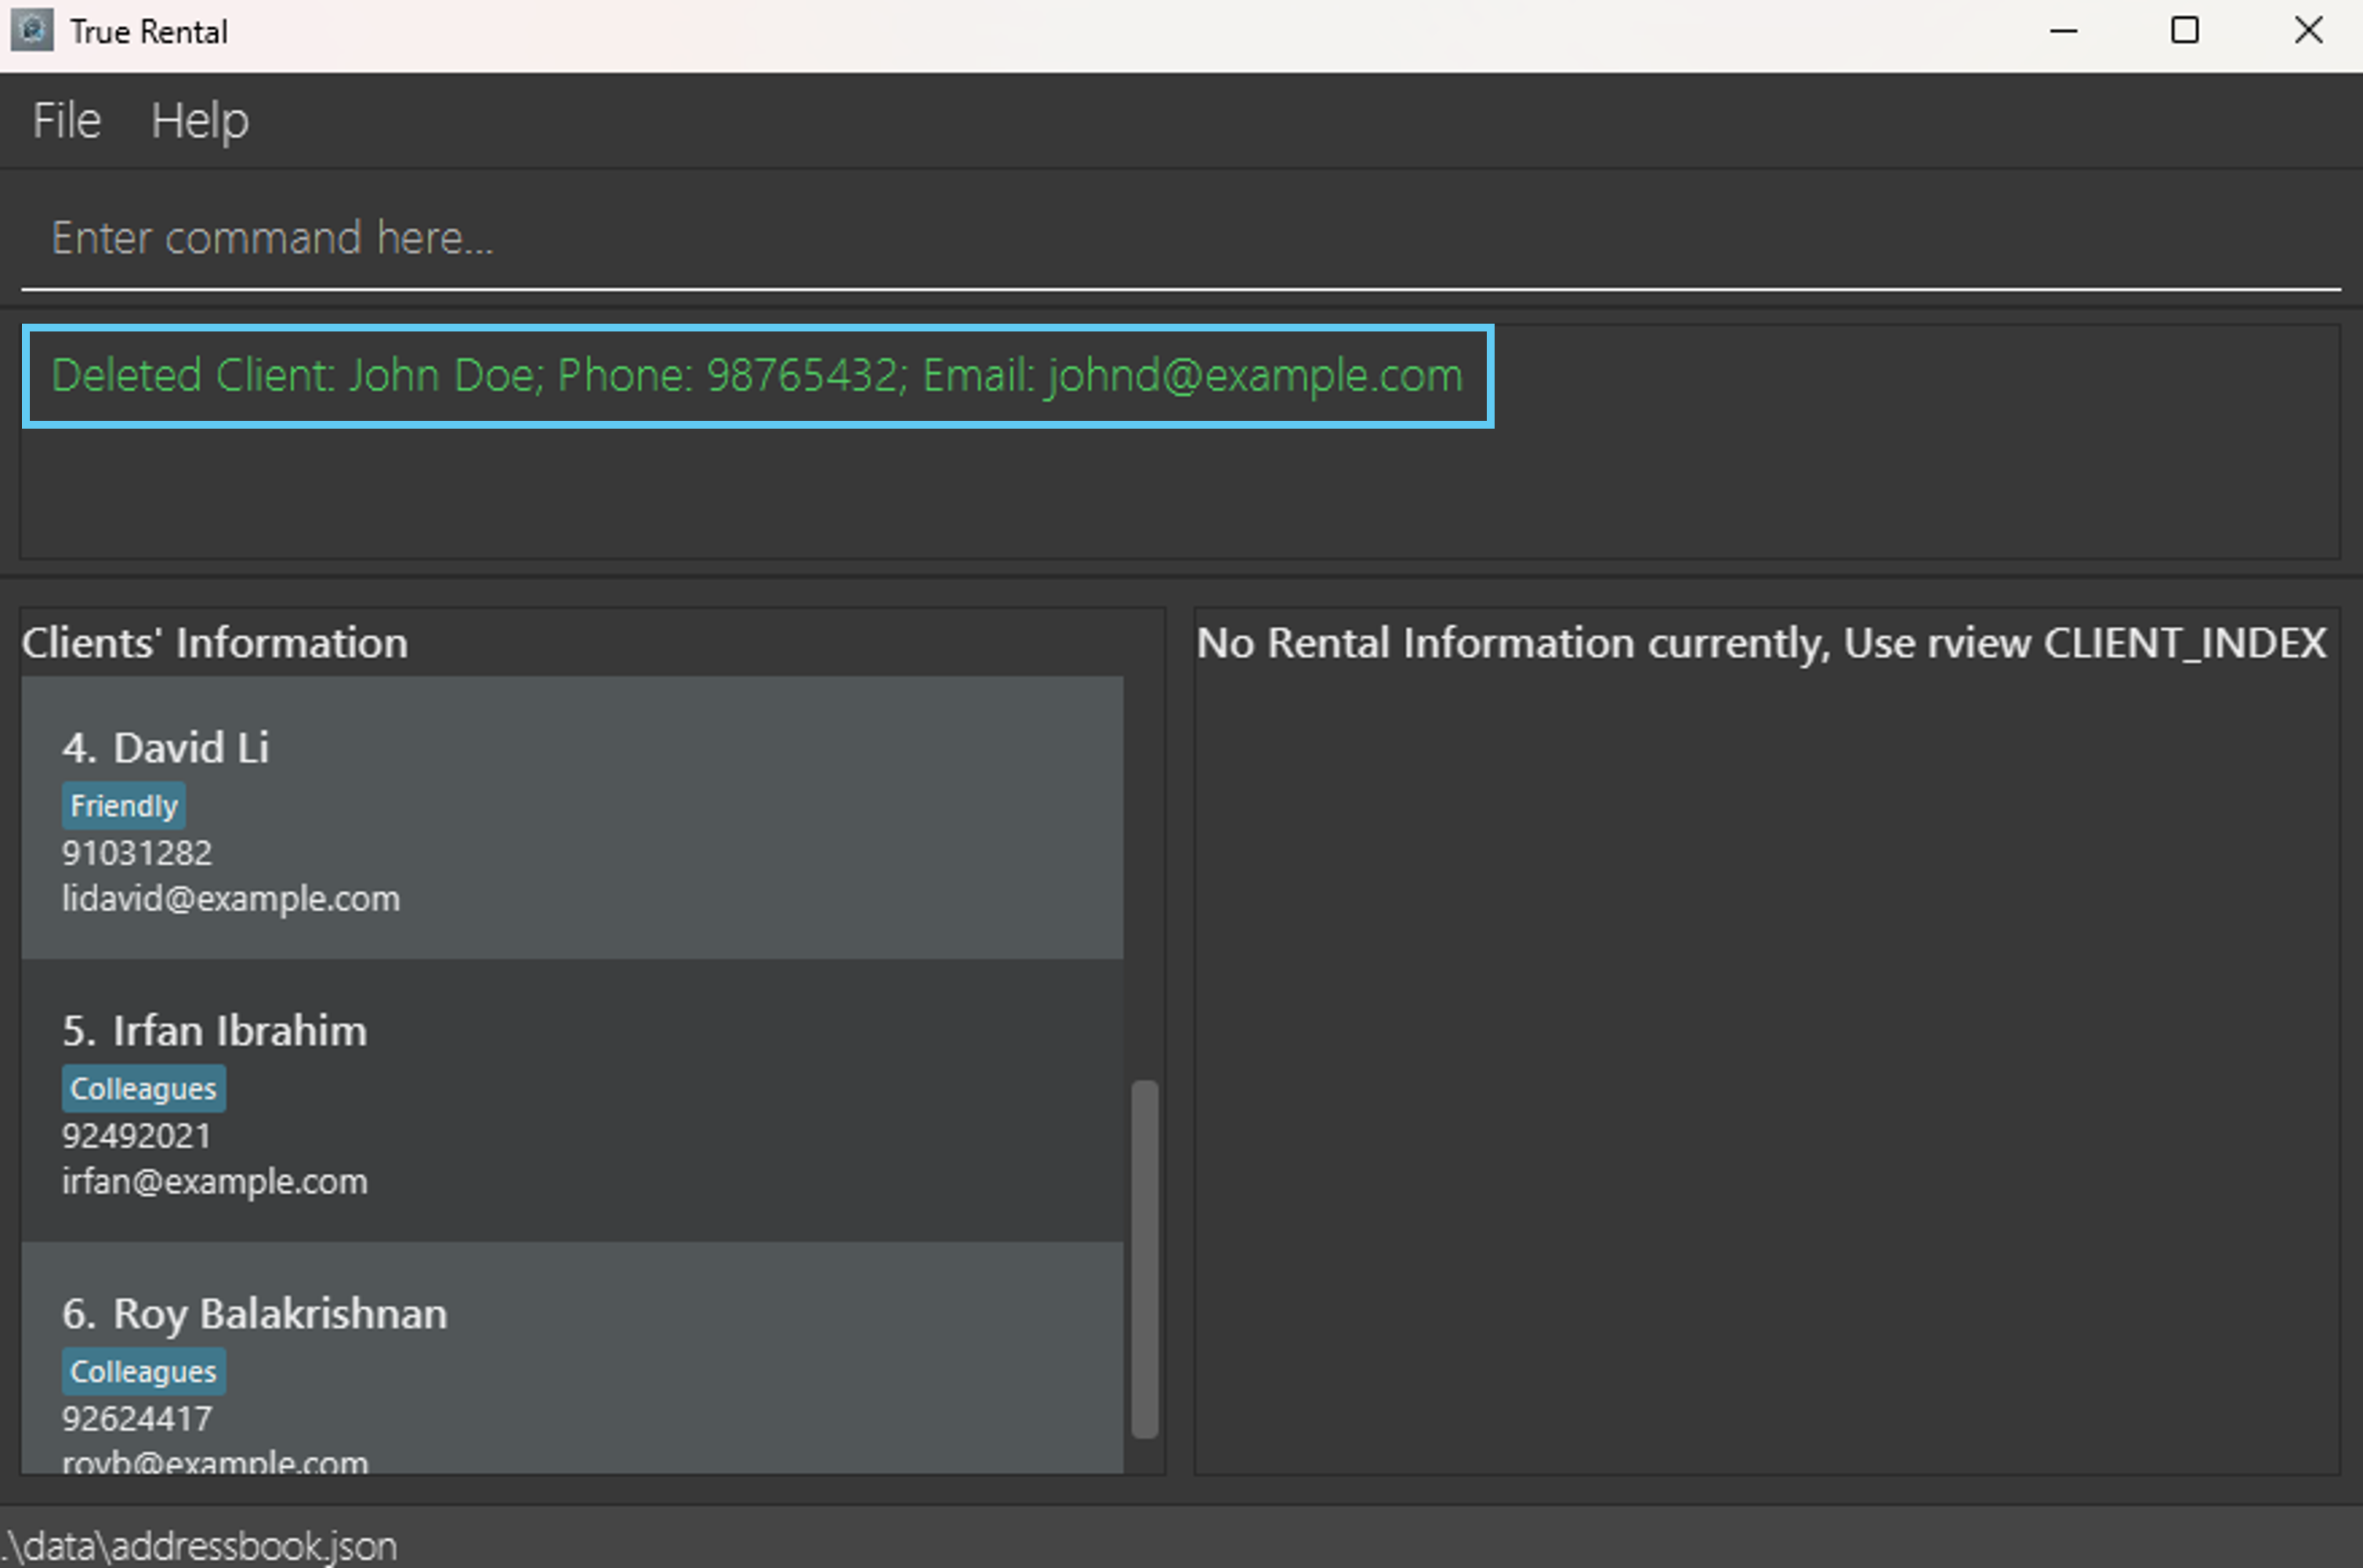Click the Colleagues tag on Roy Balakrishnan
Viewport: 2363px width, 1568px height.
click(143, 1372)
